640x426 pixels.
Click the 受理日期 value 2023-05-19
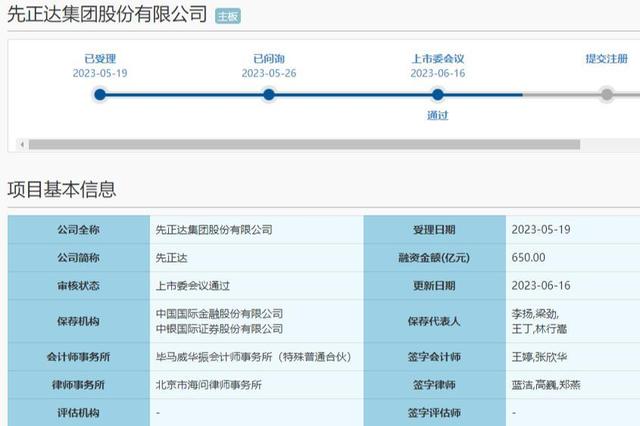point(541,230)
